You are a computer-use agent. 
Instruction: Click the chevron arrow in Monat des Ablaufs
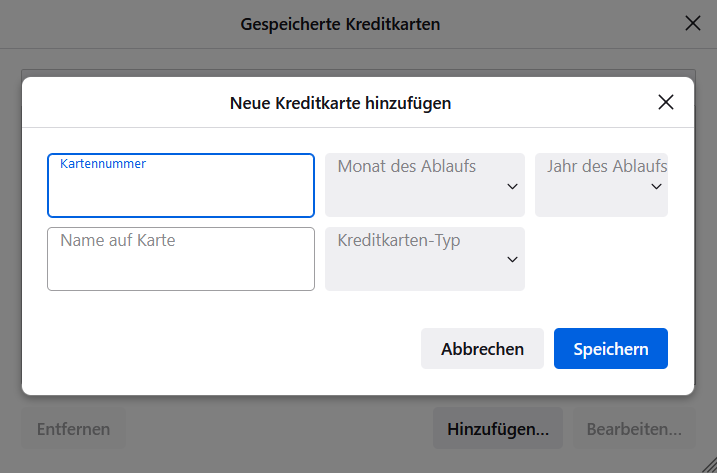(x=512, y=187)
